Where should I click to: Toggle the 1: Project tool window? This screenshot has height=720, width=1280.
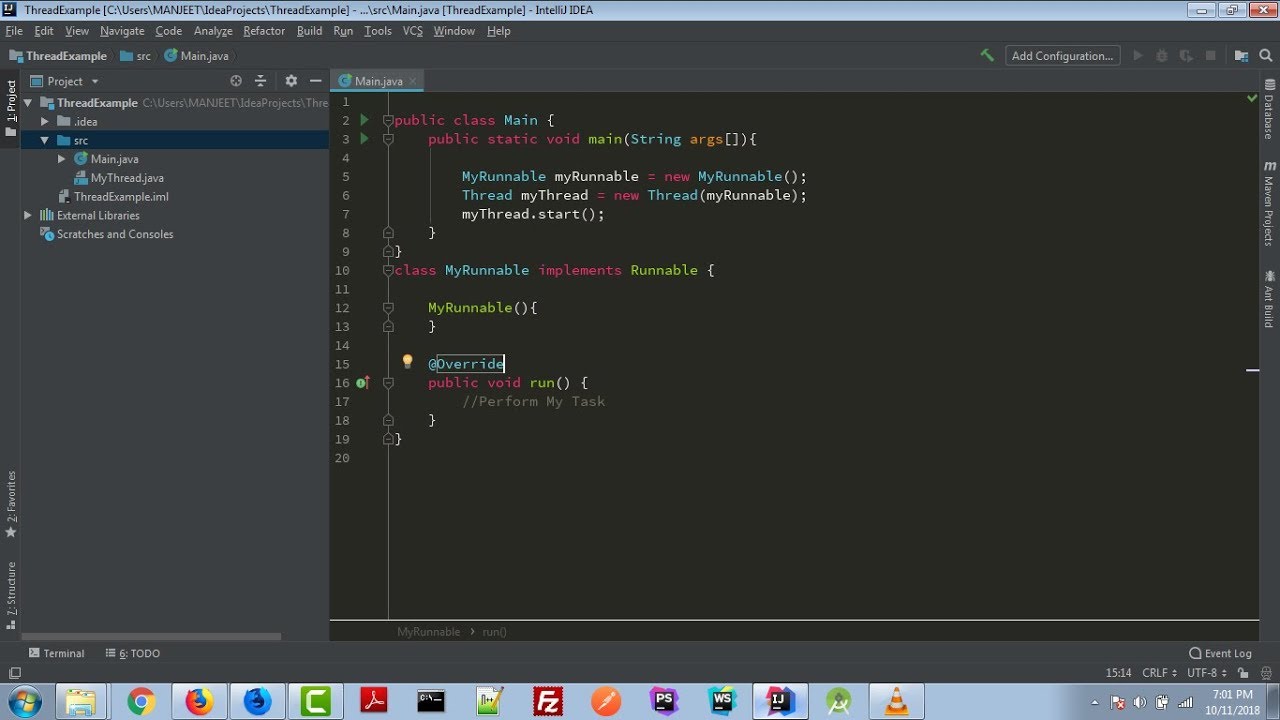click(x=11, y=108)
